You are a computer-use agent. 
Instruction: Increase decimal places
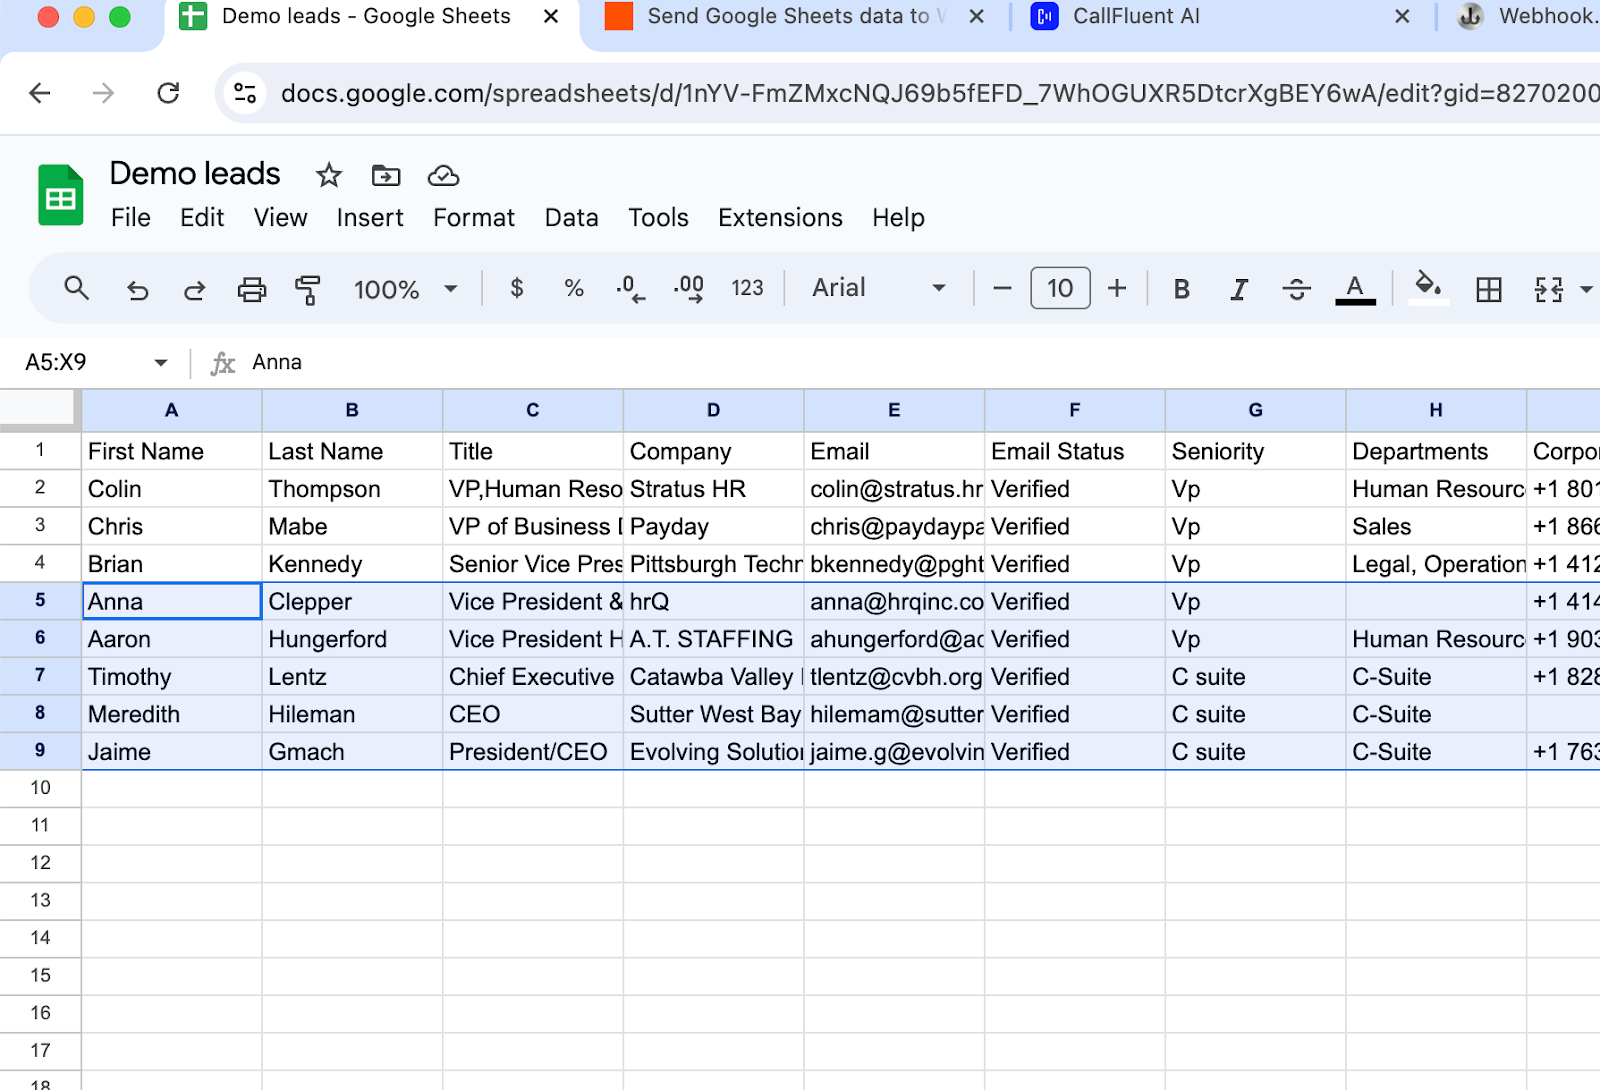[689, 288]
